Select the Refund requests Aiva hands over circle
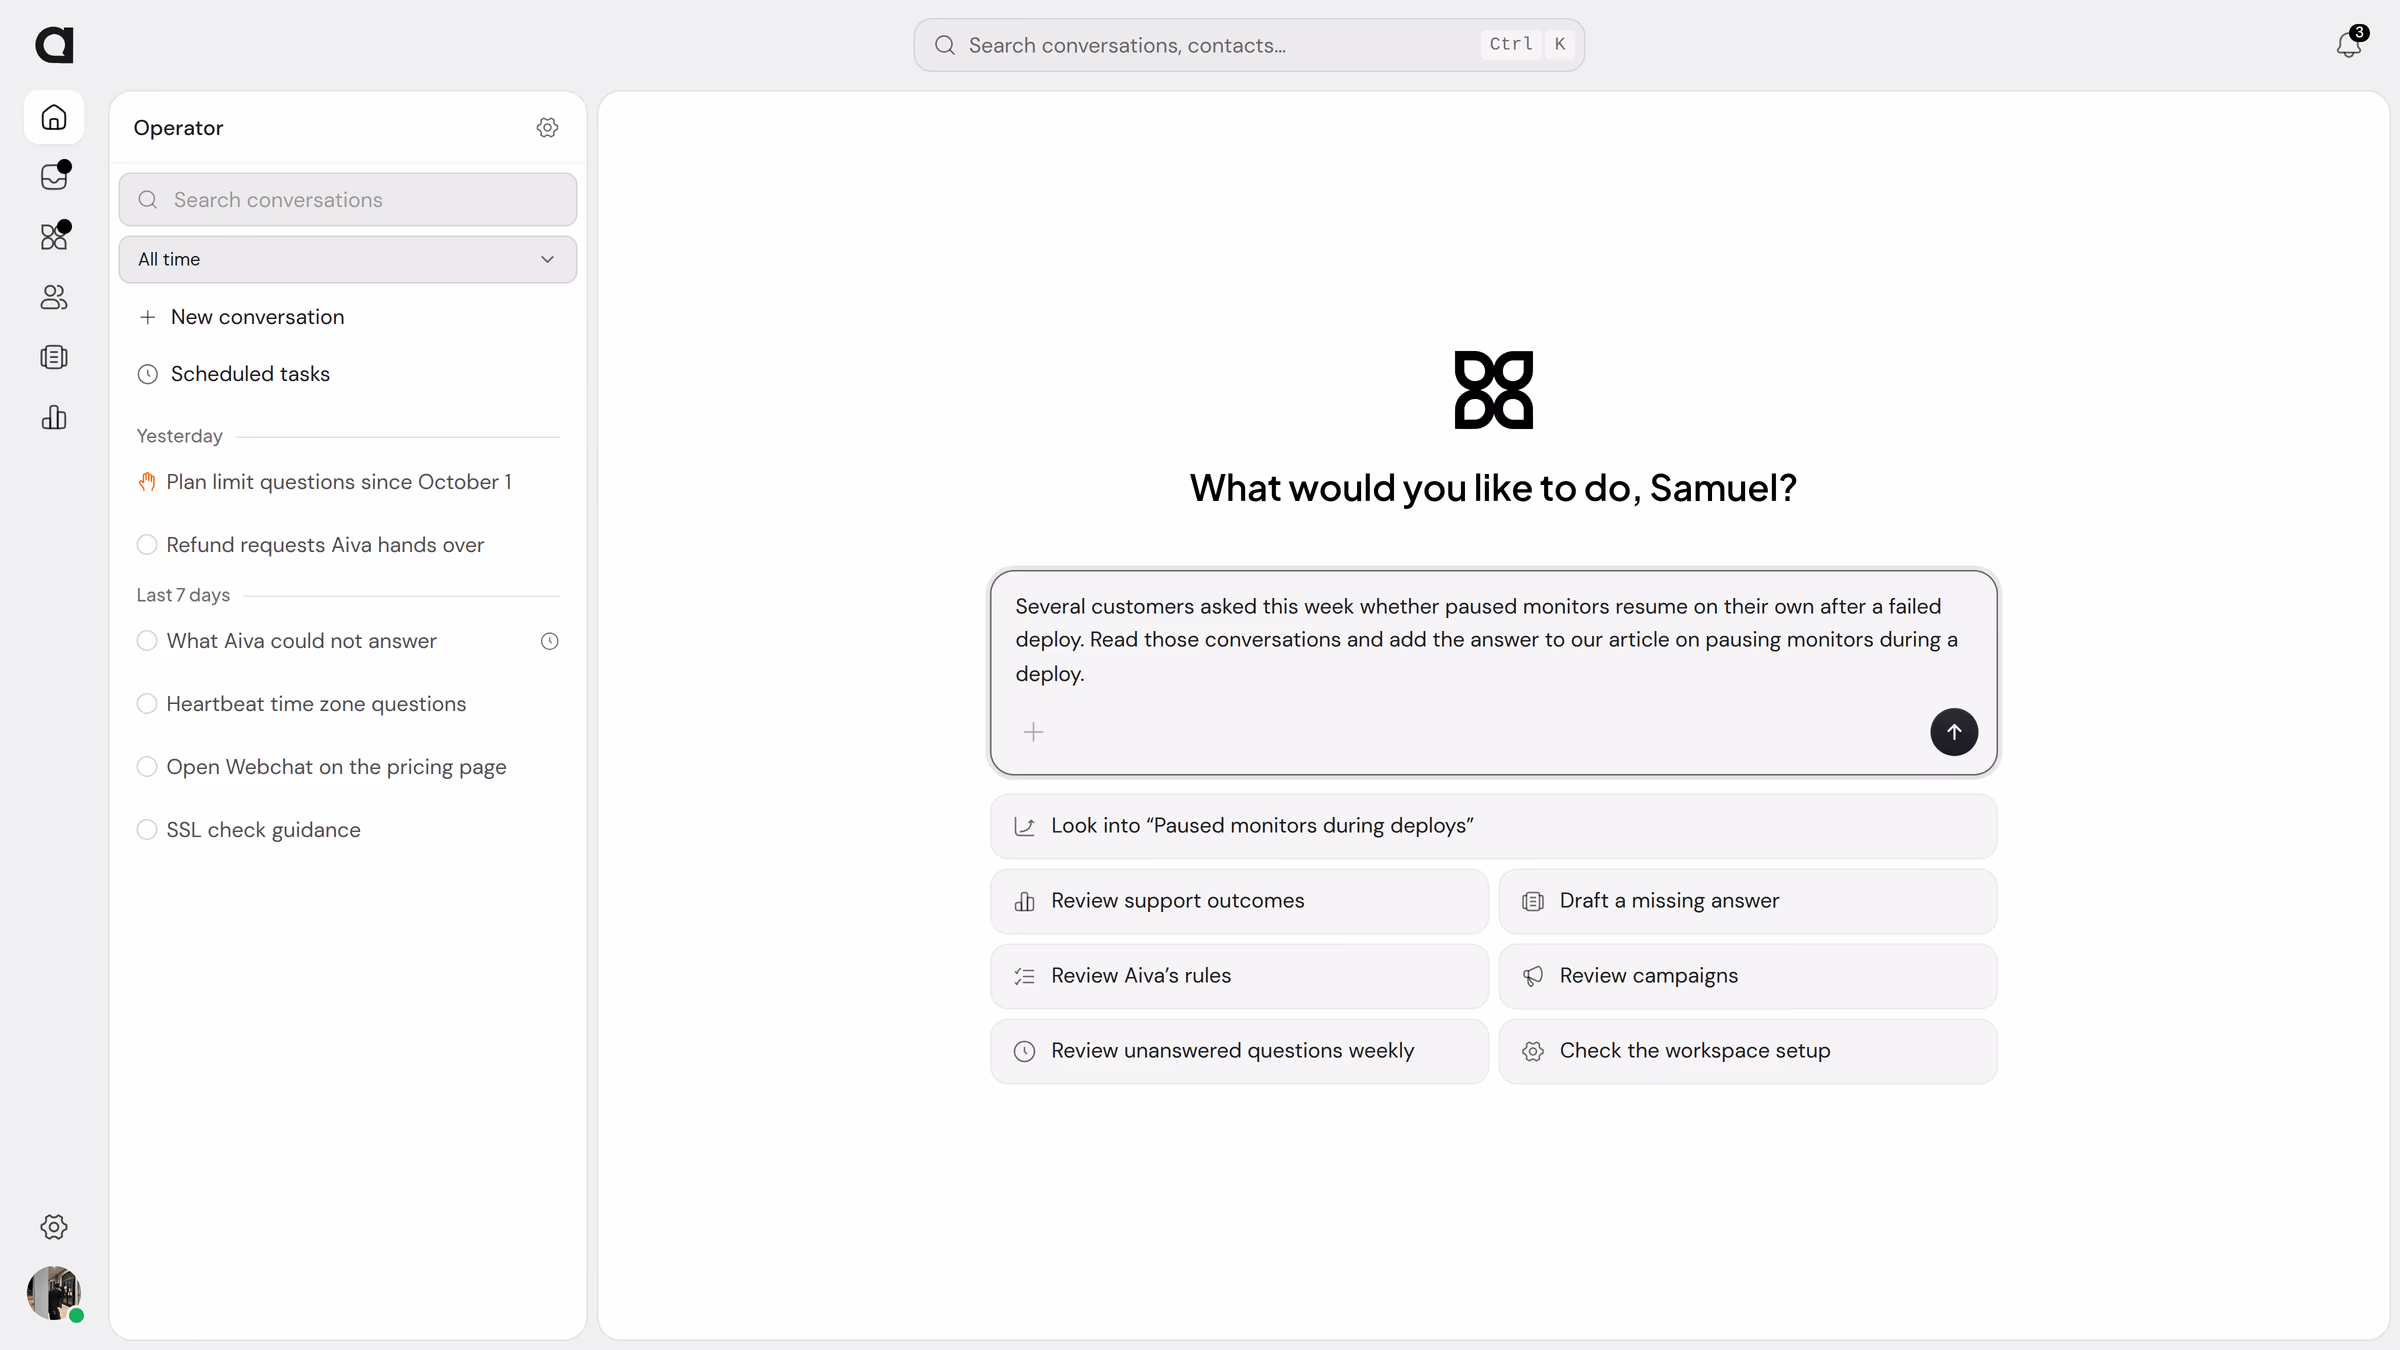The width and height of the screenshot is (2400, 1350). pos(147,544)
